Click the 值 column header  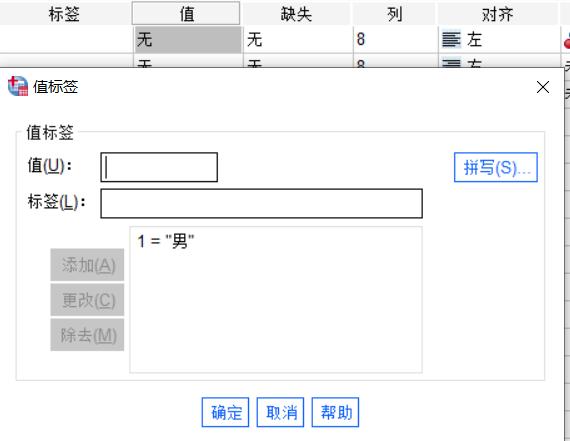click(x=186, y=13)
